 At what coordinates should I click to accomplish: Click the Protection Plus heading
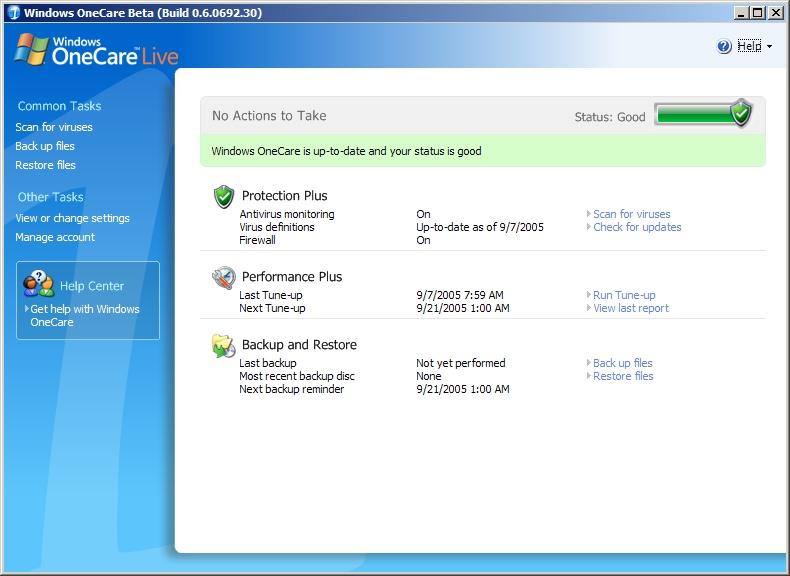tap(285, 196)
